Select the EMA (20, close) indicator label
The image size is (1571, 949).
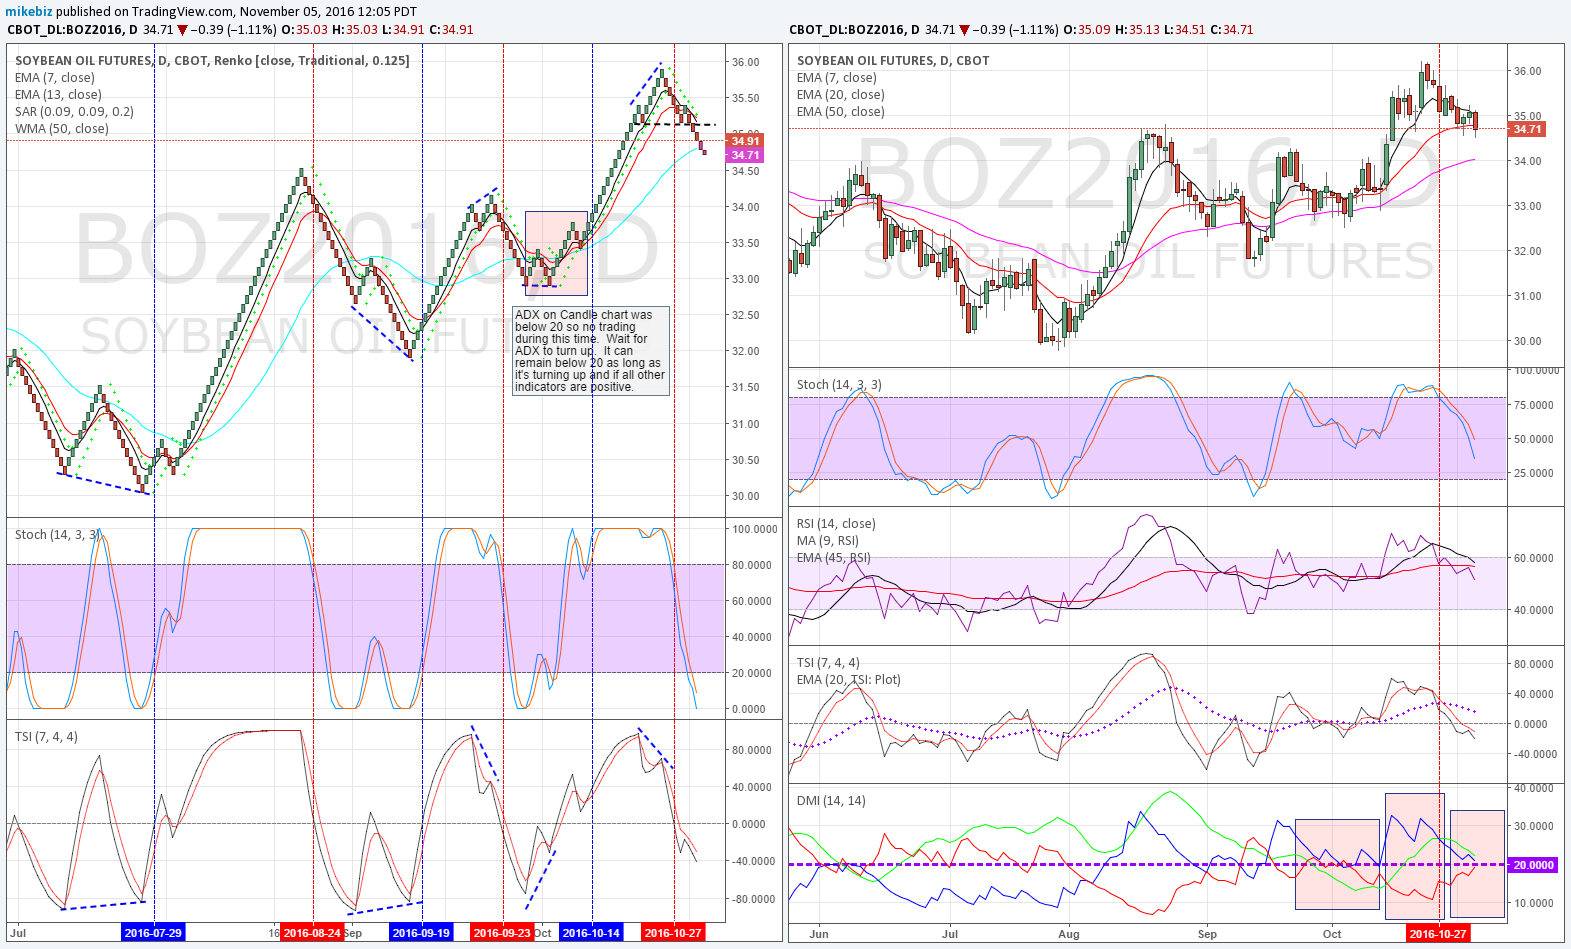[x=840, y=94]
